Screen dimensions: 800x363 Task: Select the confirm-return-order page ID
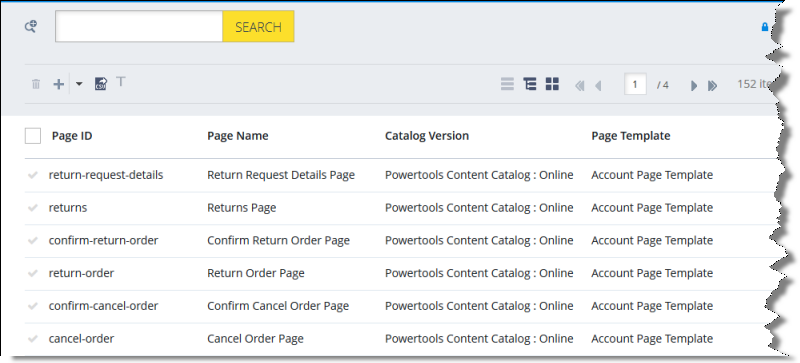103,240
